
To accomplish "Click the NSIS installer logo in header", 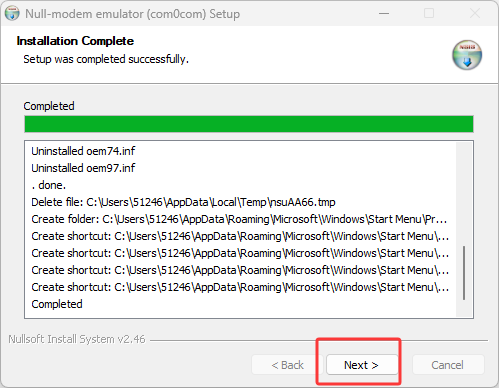I will coord(467,55).
